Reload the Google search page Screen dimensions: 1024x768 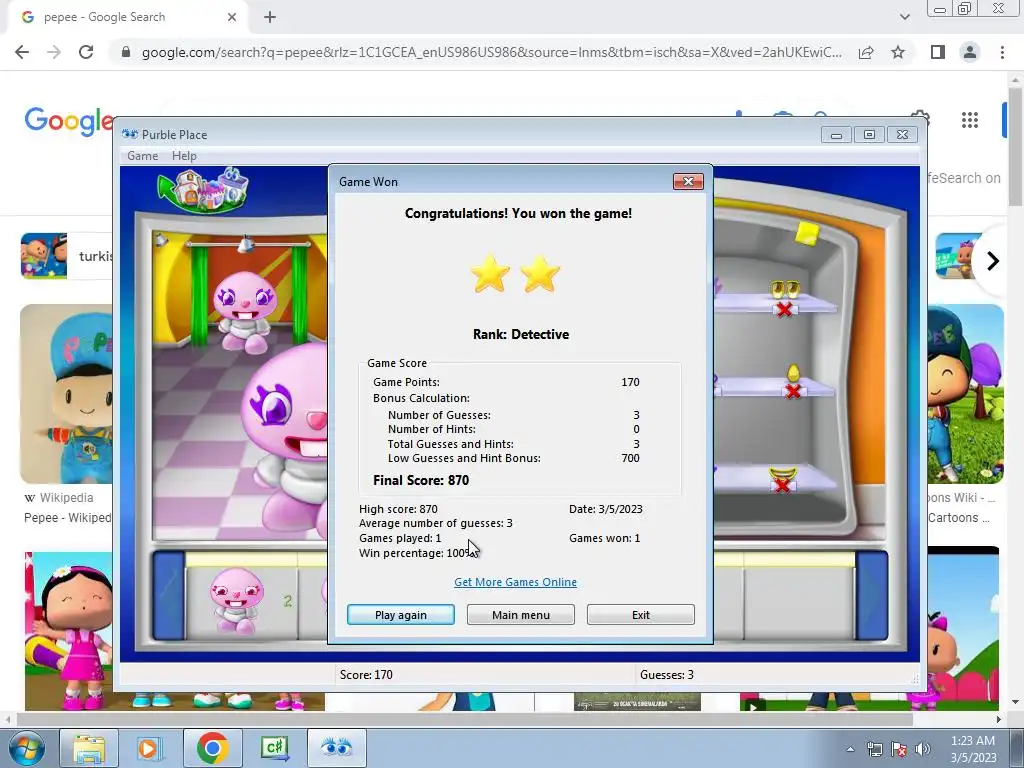coord(86,52)
